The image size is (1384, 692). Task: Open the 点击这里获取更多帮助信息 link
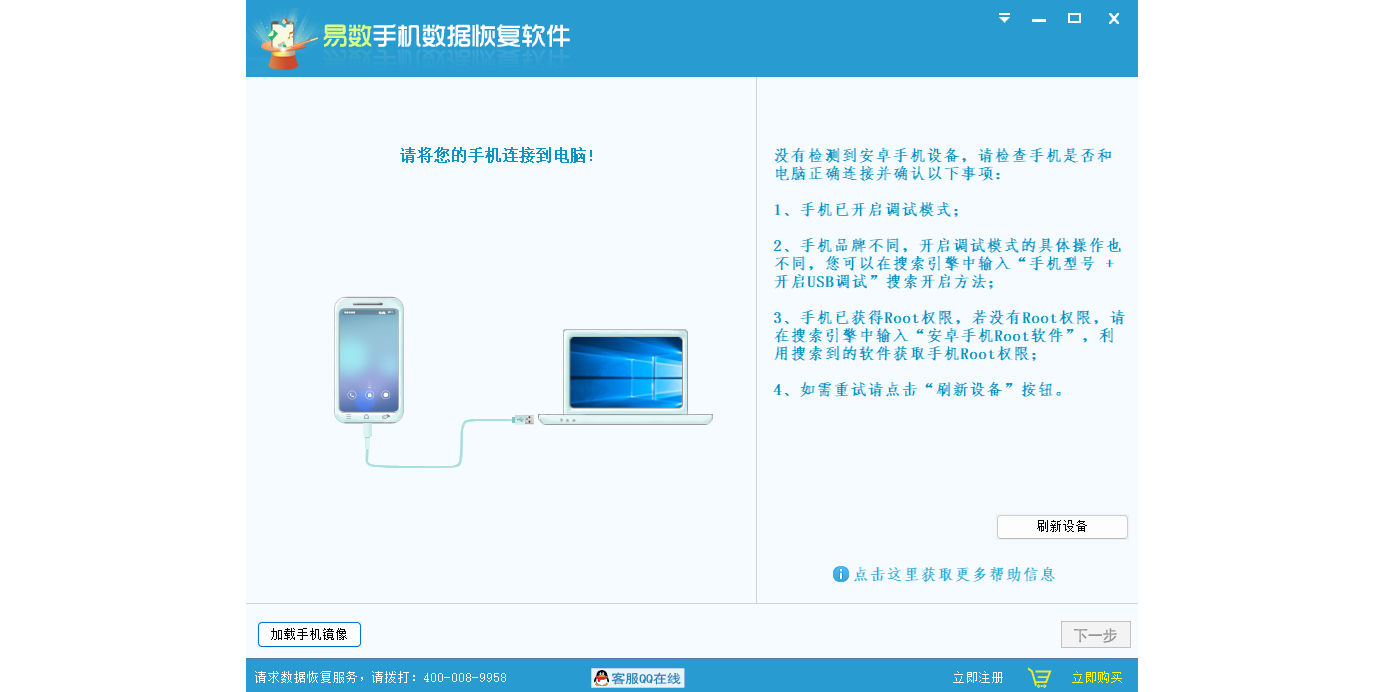coord(954,574)
